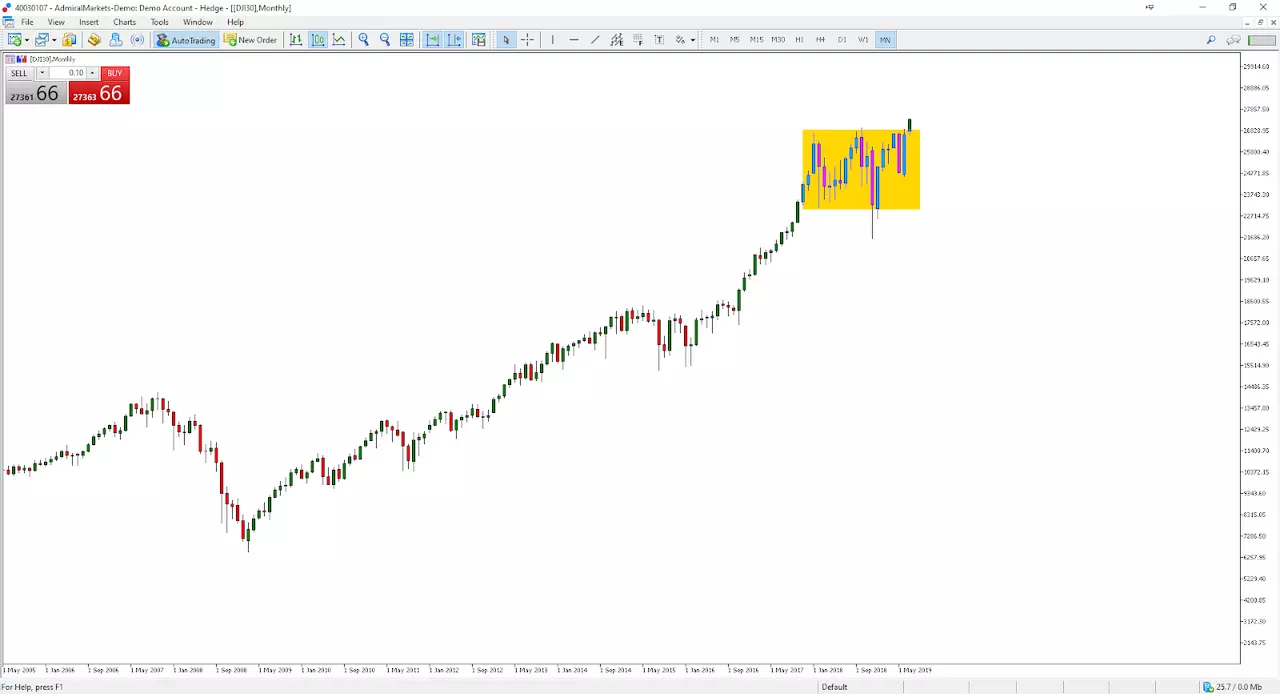
Task: Open the Navigator panel icon
Action: (x=116, y=40)
